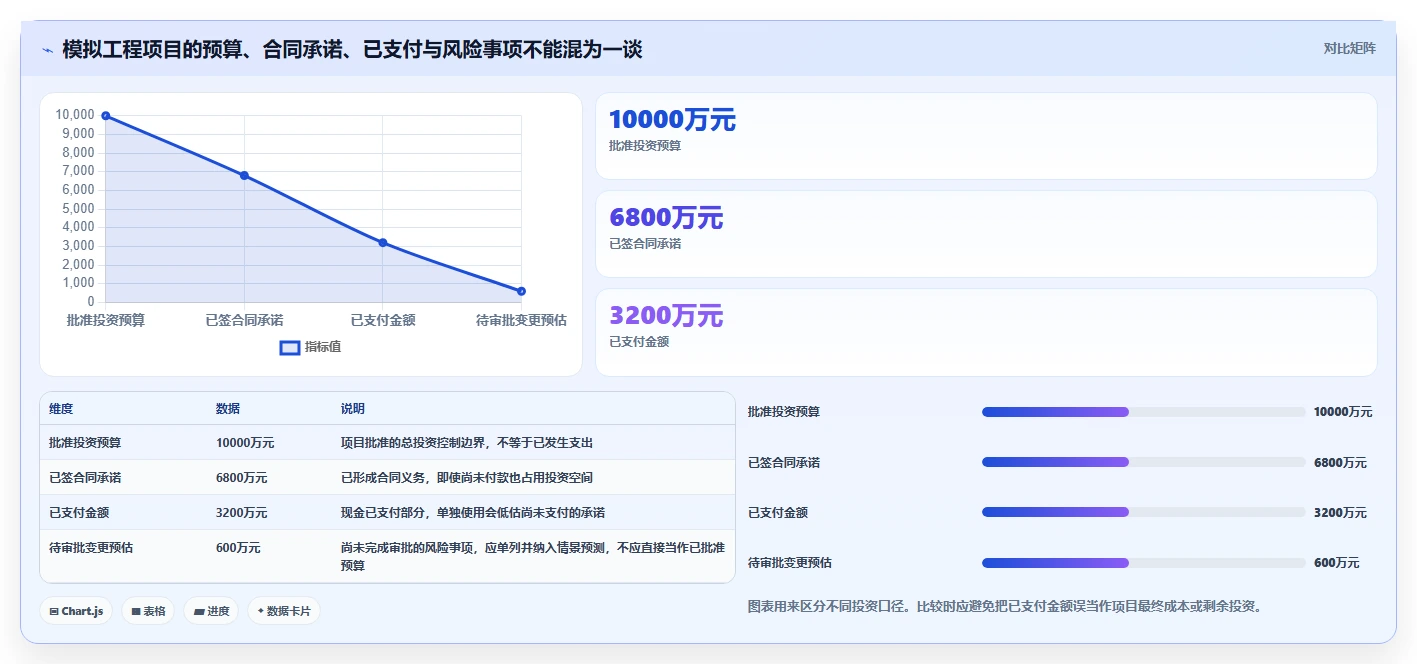Click the footnote starting 图表用来区分不同投资口径
1417x664 pixels.
(x=1005, y=606)
